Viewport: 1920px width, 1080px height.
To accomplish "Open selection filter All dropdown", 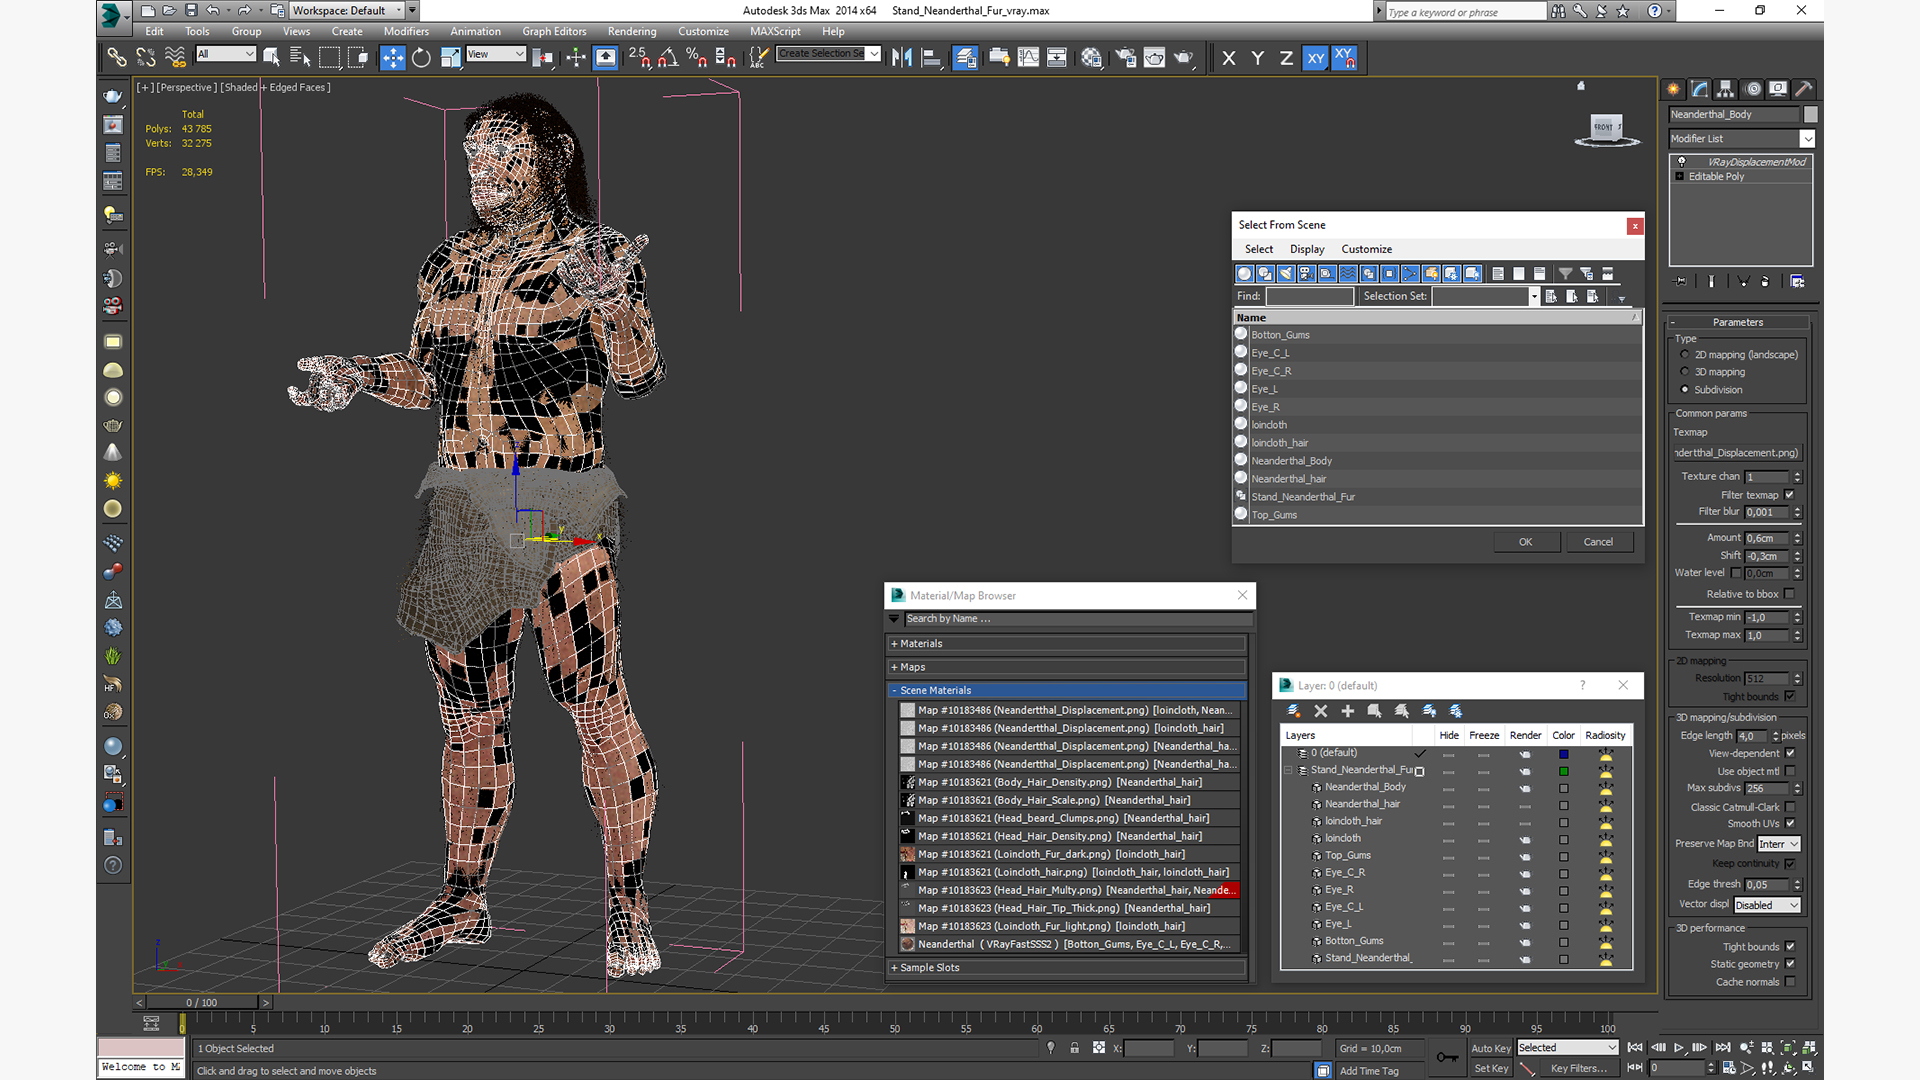I will click(x=226, y=54).
